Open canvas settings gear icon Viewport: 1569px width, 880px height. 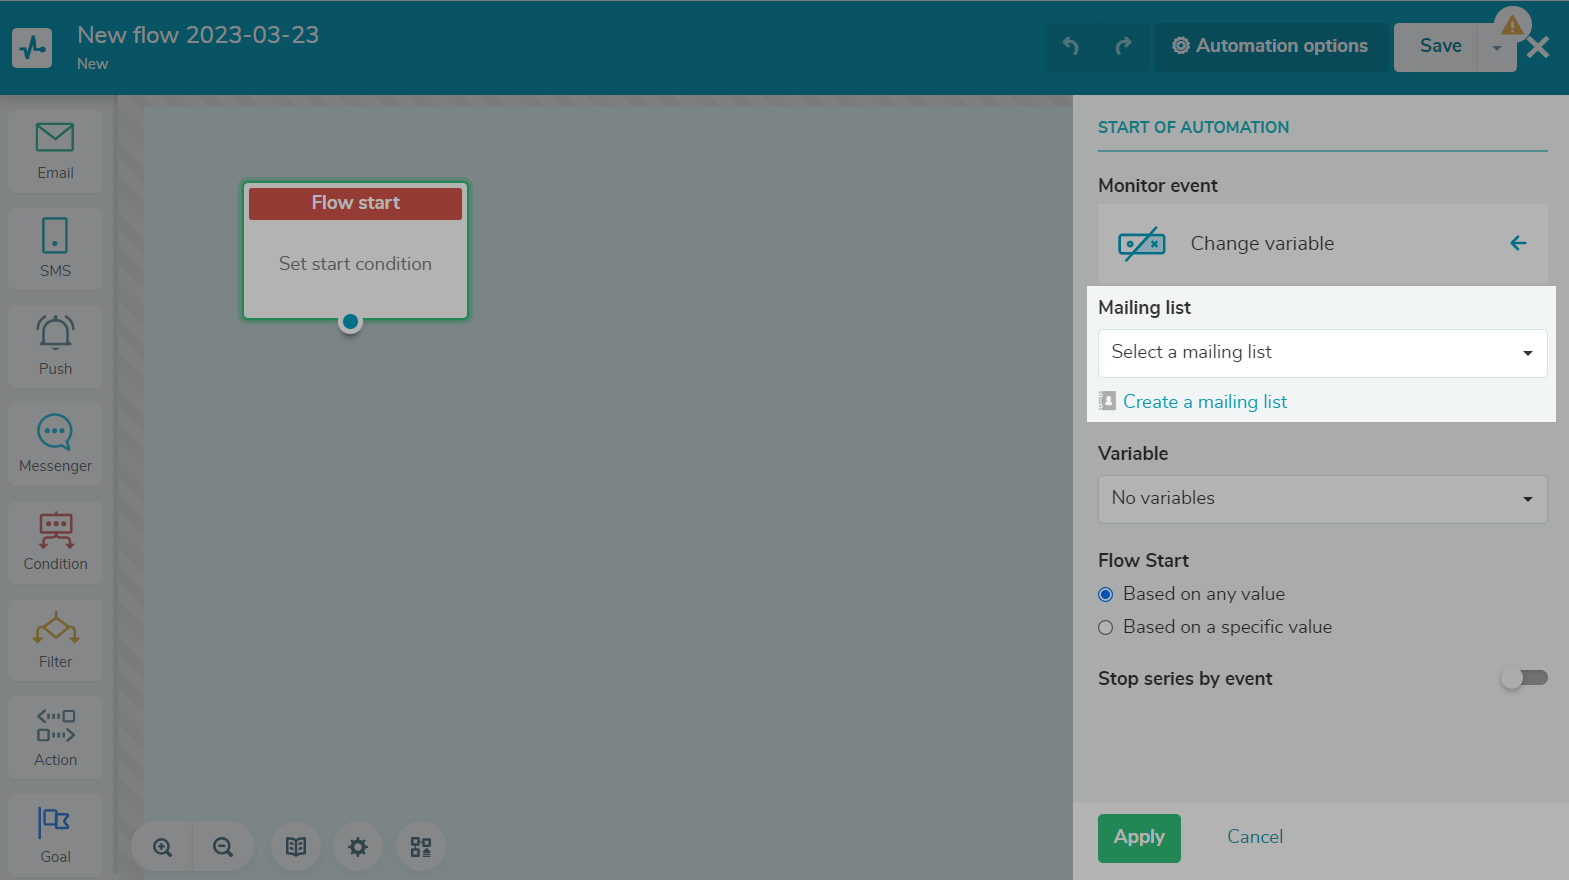(x=358, y=847)
